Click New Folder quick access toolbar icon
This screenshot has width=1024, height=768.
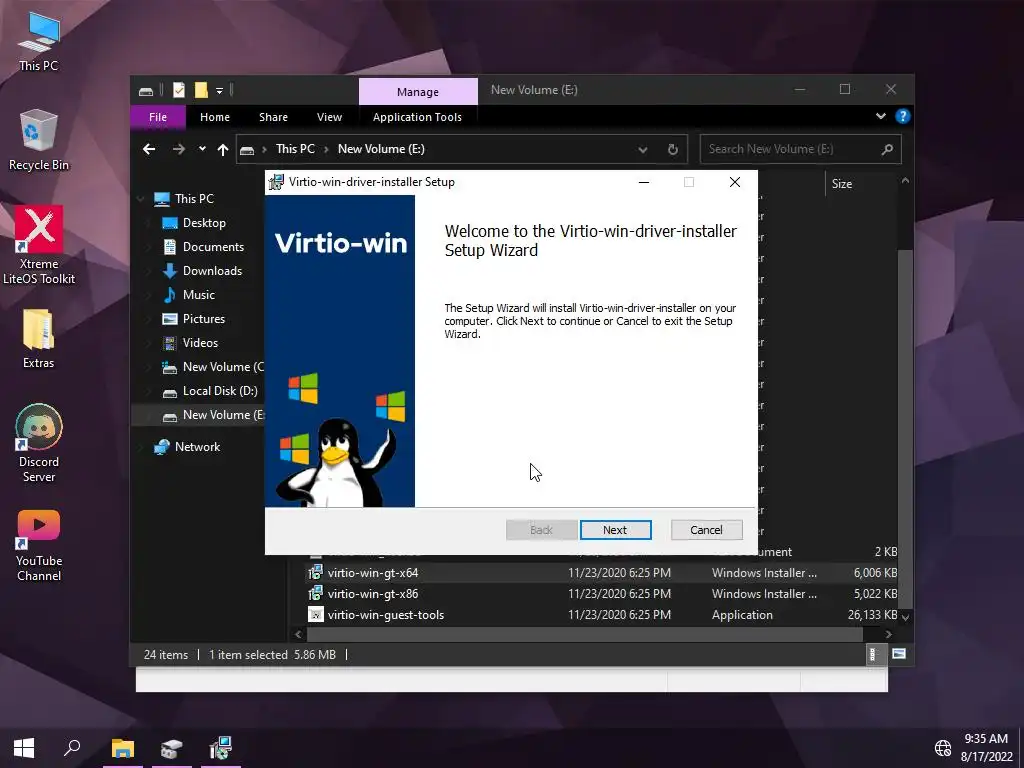coord(201,90)
